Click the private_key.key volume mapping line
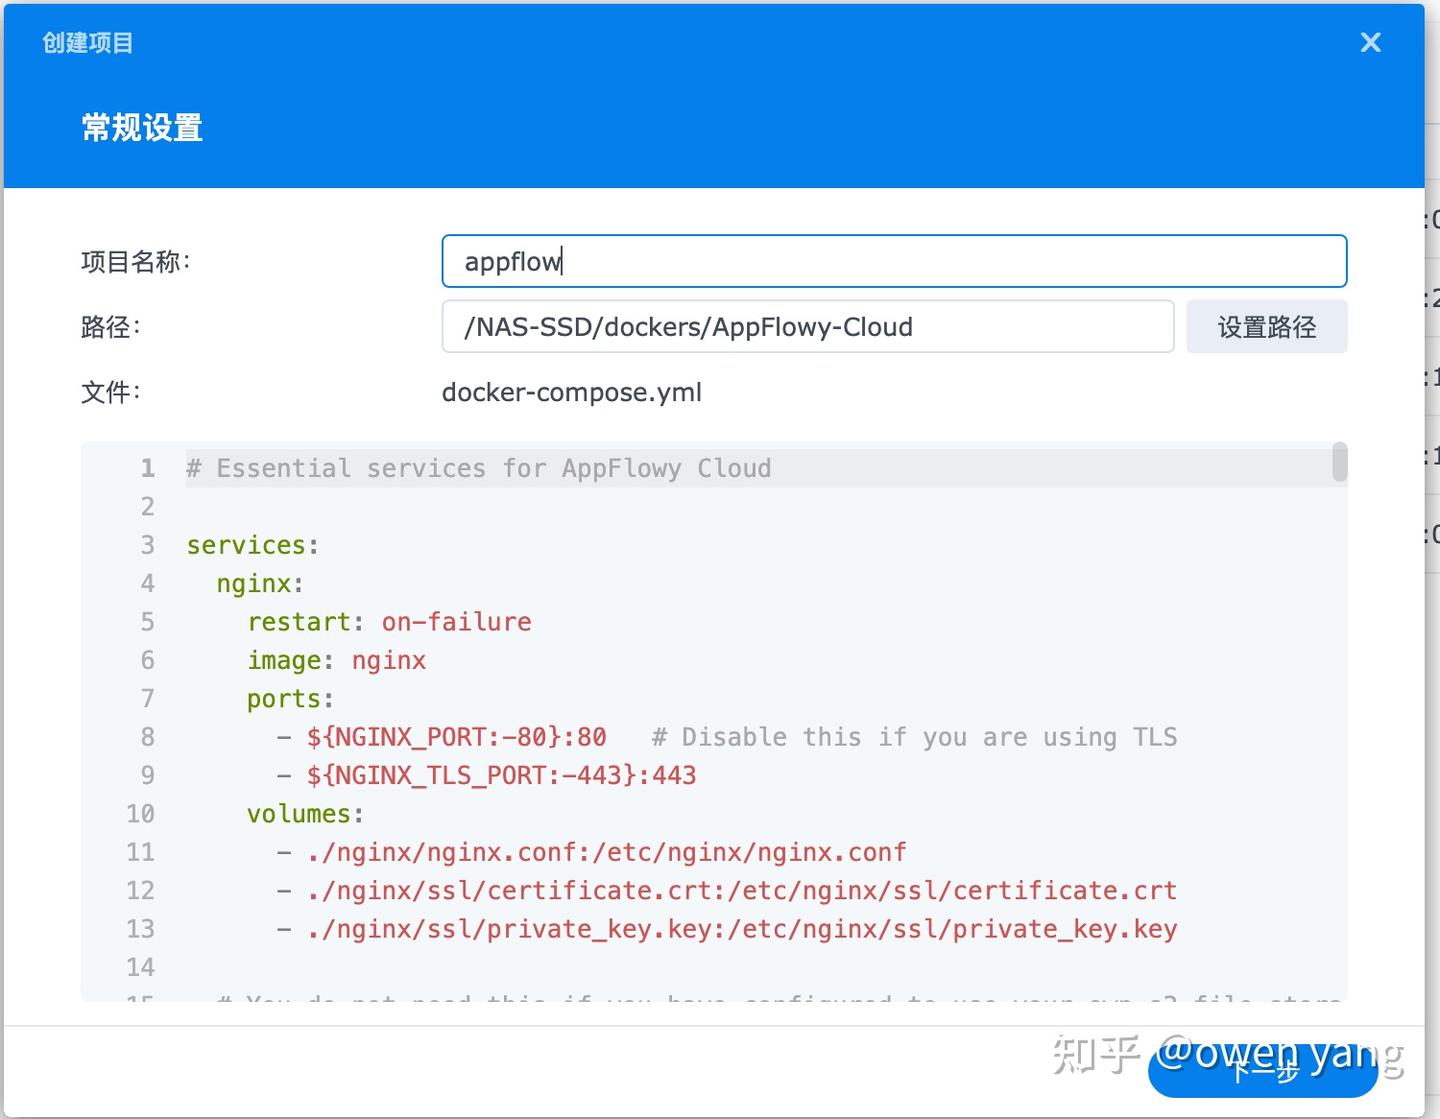 point(740,929)
